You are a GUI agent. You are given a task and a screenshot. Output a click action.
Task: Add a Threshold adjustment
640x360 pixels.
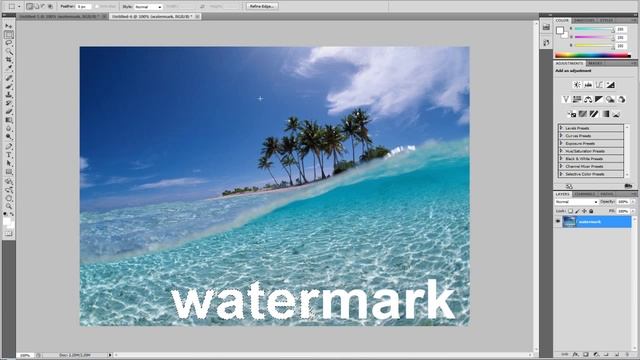(594, 114)
